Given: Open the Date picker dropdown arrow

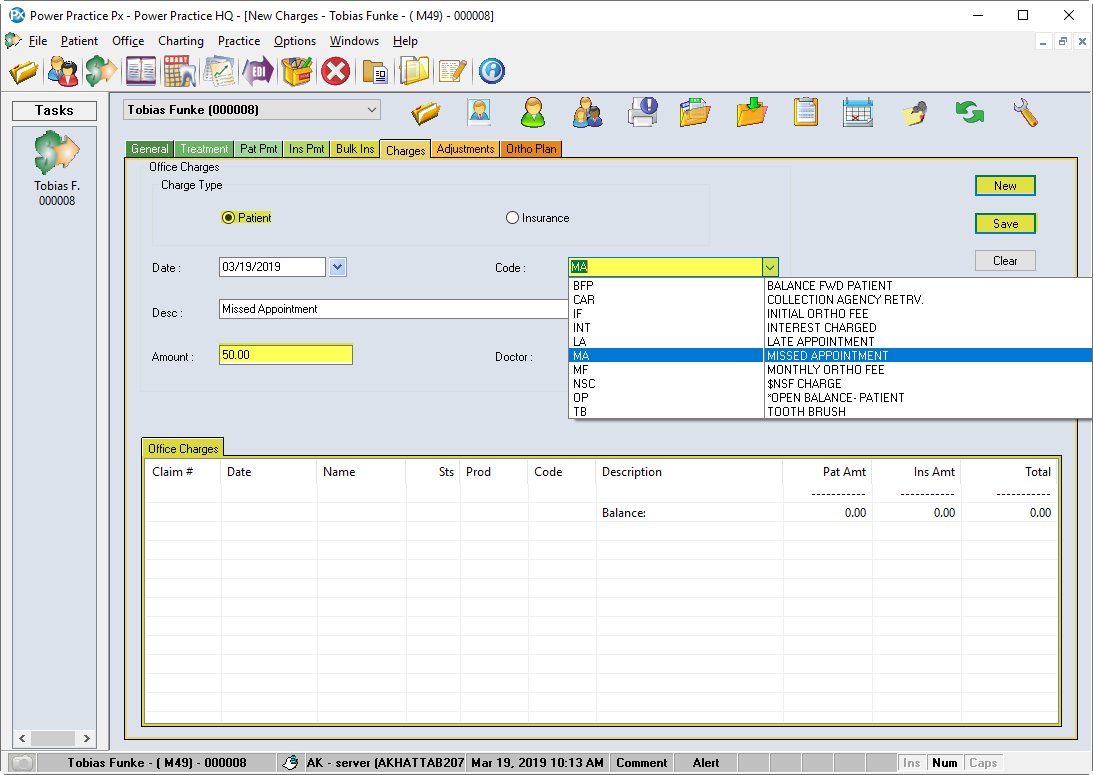Looking at the screenshot, I should (337, 267).
